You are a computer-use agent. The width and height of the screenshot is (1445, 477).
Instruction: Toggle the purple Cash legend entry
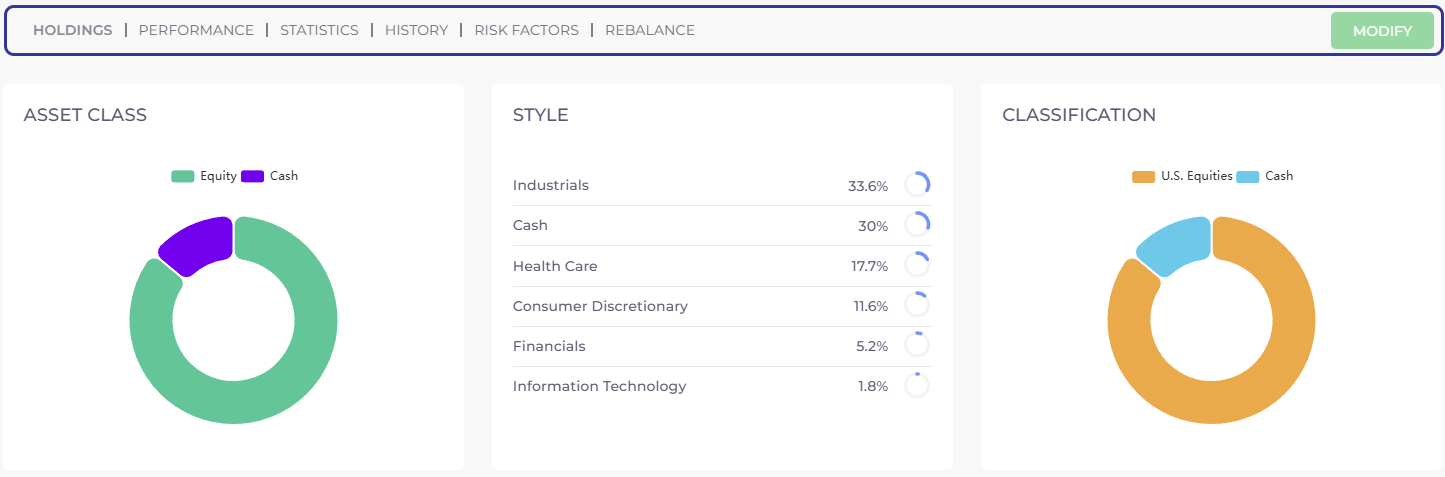pyautogui.click(x=270, y=176)
